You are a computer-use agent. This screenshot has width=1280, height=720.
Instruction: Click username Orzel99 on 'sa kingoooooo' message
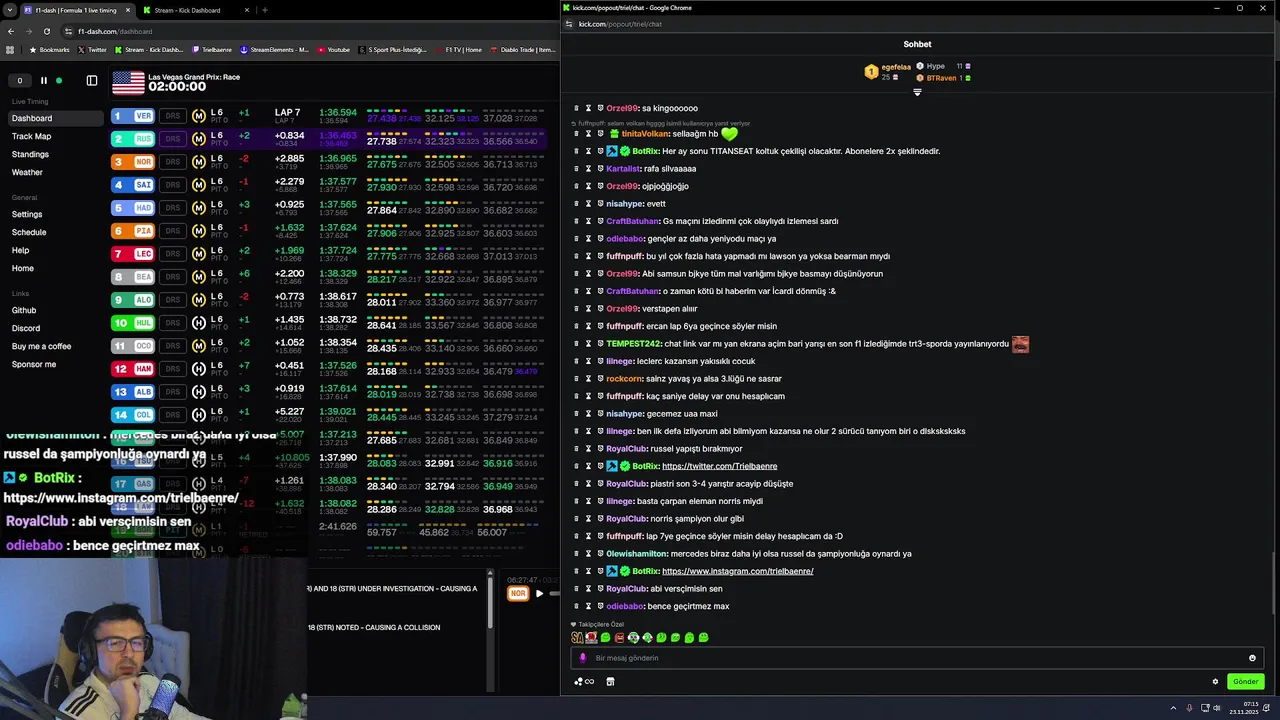pos(622,108)
